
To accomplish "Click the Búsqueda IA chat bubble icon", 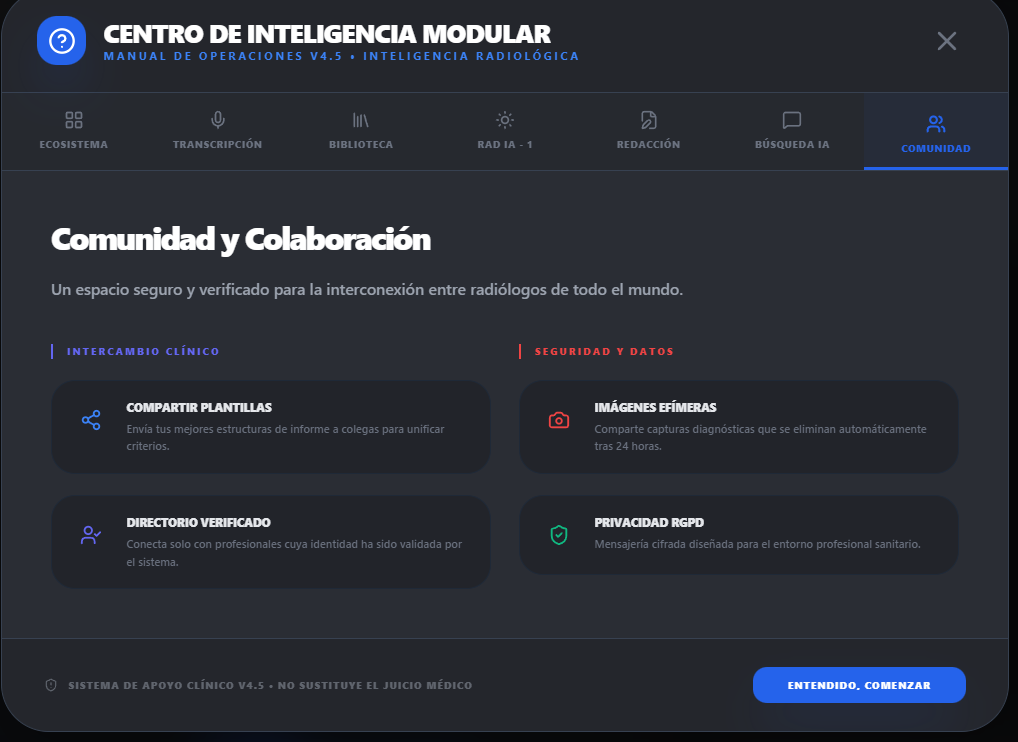I will point(792,121).
